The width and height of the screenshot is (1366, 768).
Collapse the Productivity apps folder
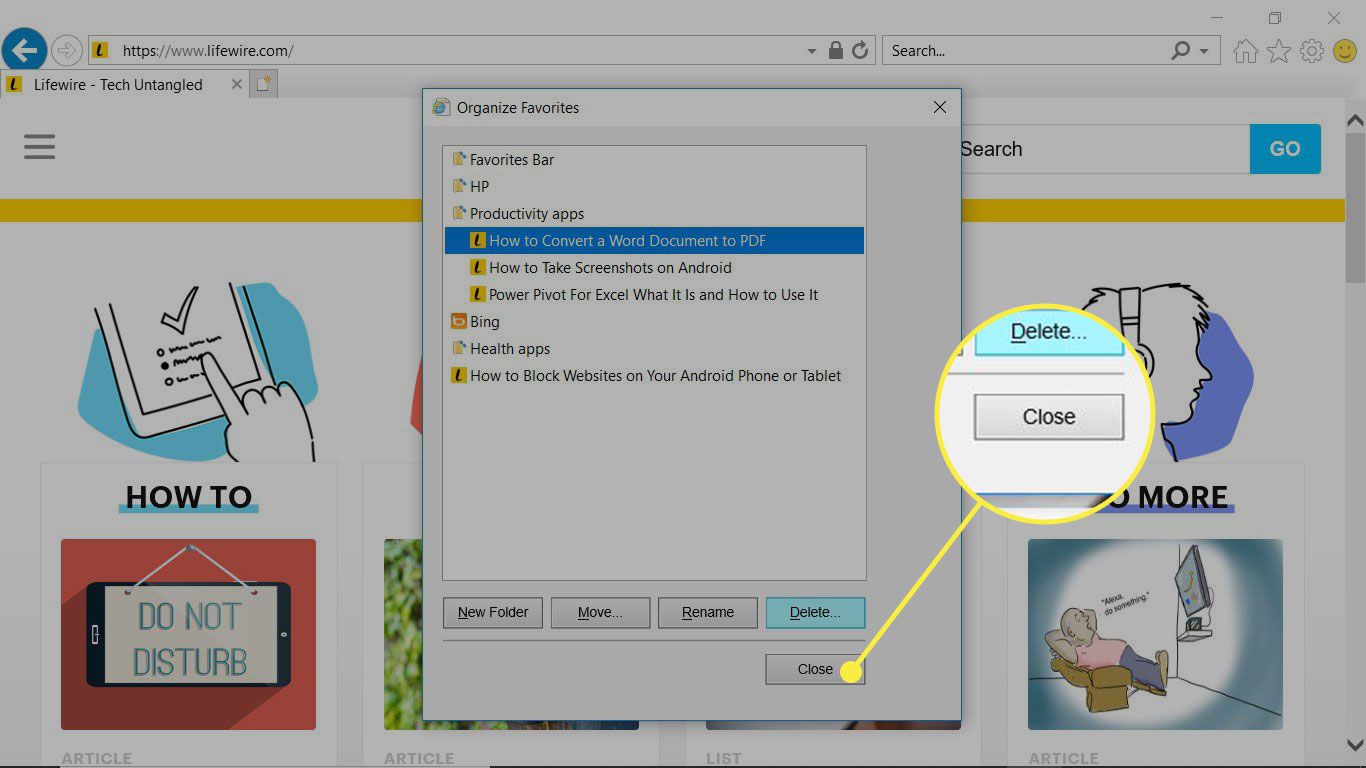[518, 213]
